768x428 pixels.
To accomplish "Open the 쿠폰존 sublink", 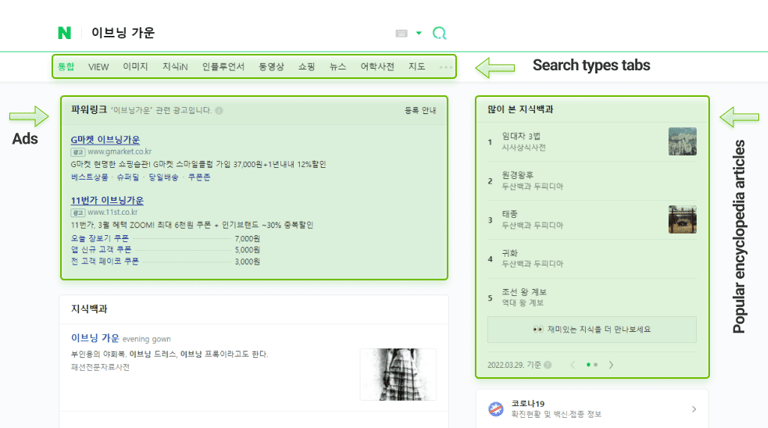I will (199, 177).
